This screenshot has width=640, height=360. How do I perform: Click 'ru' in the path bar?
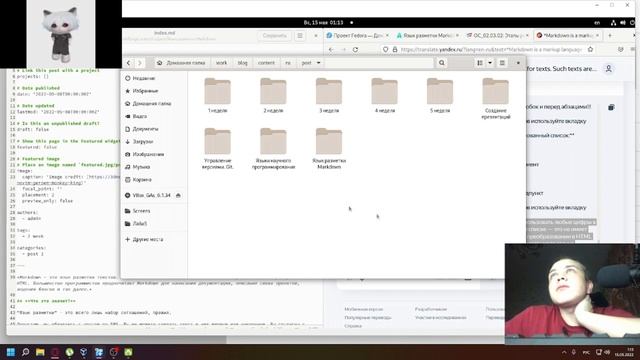tap(288, 63)
